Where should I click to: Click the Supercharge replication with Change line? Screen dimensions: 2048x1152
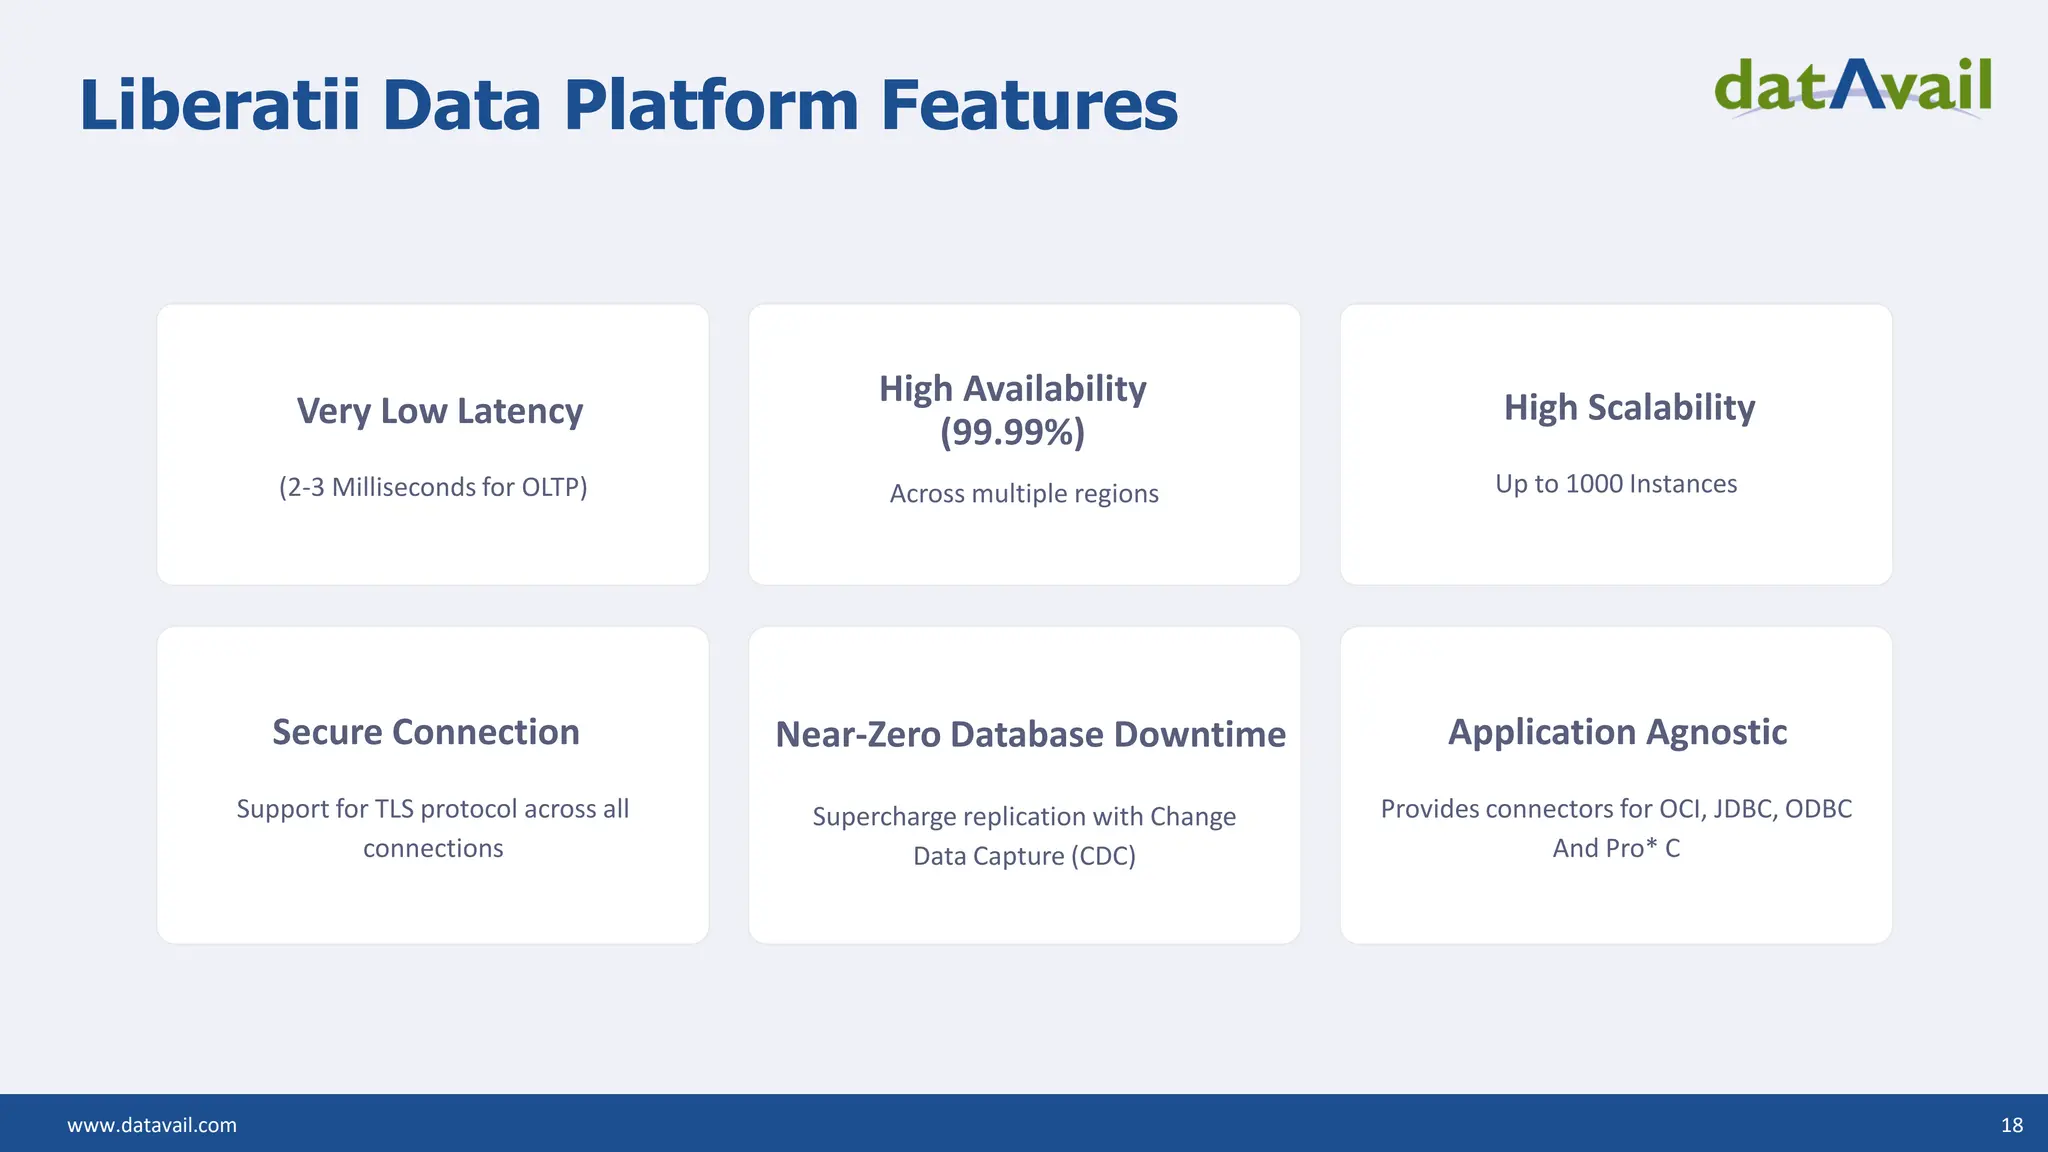[1024, 816]
